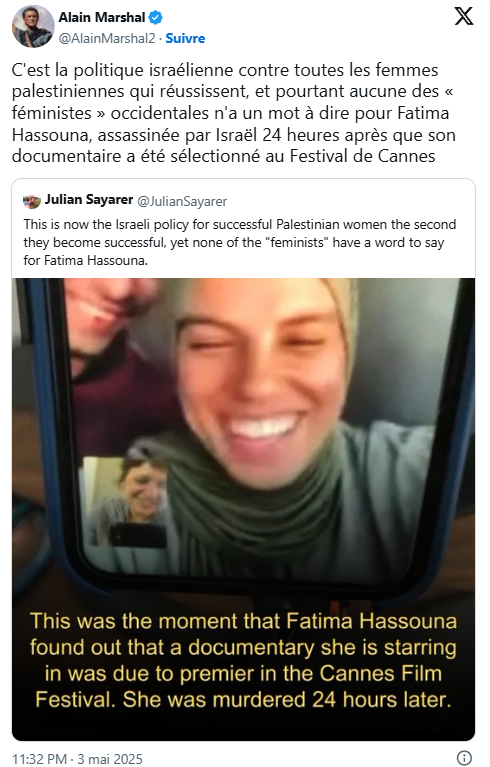490x767 pixels.
Task: Click the Suivre follow link
Action: coord(185,39)
